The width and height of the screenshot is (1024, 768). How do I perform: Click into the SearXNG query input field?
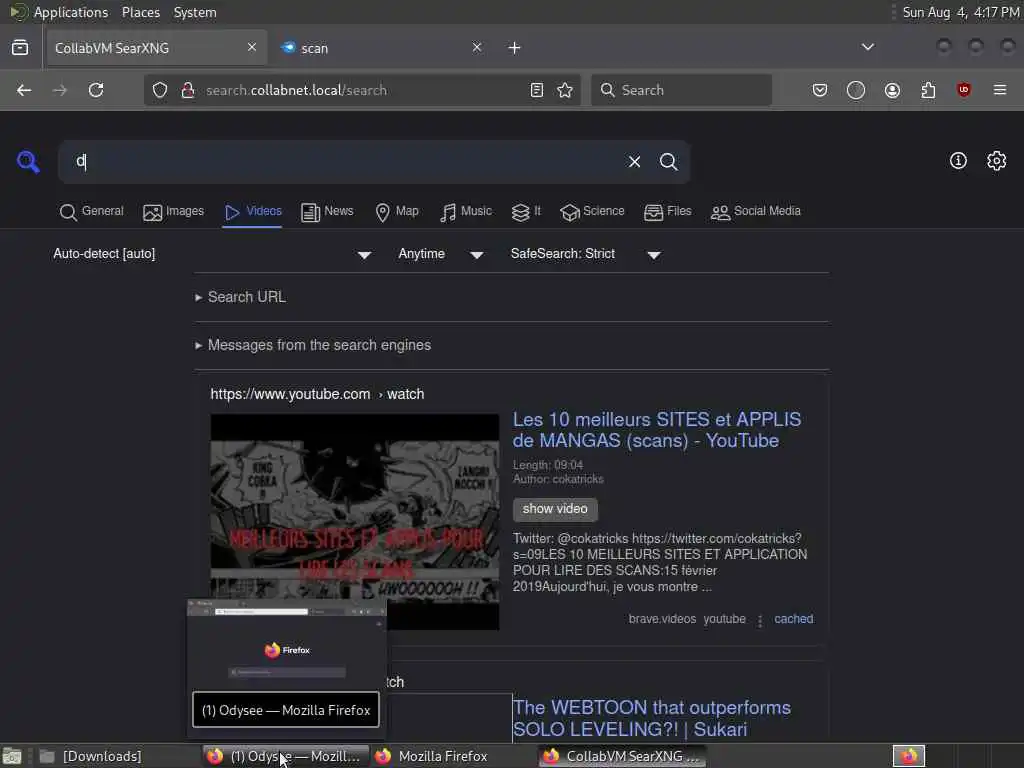pos(346,162)
